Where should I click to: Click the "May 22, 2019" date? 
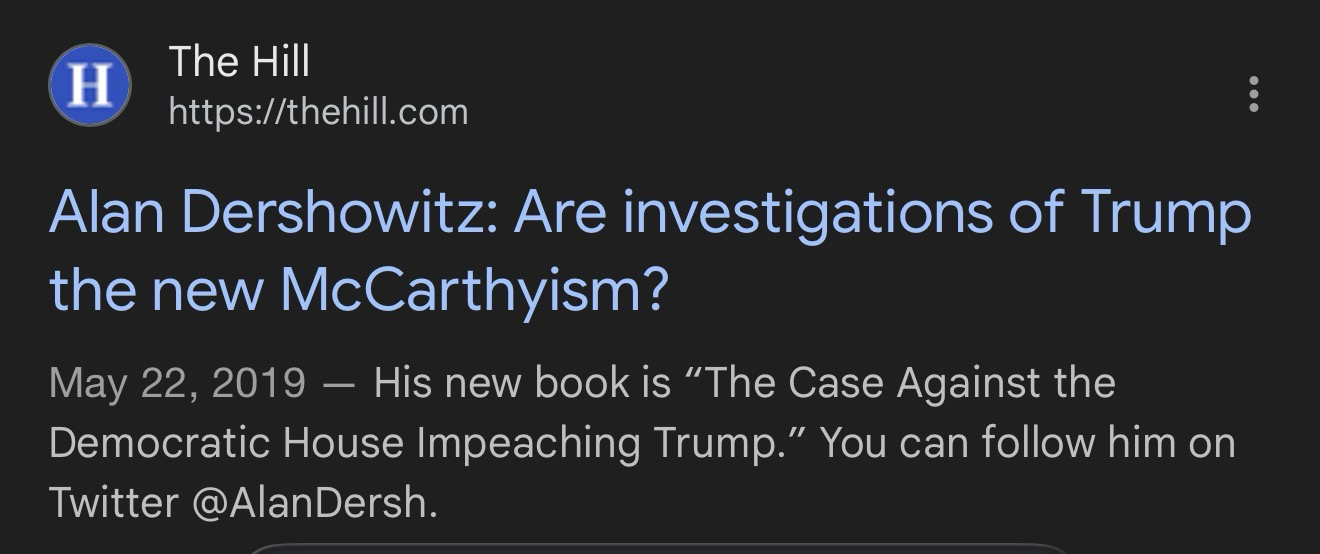pyautogui.click(x=177, y=383)
